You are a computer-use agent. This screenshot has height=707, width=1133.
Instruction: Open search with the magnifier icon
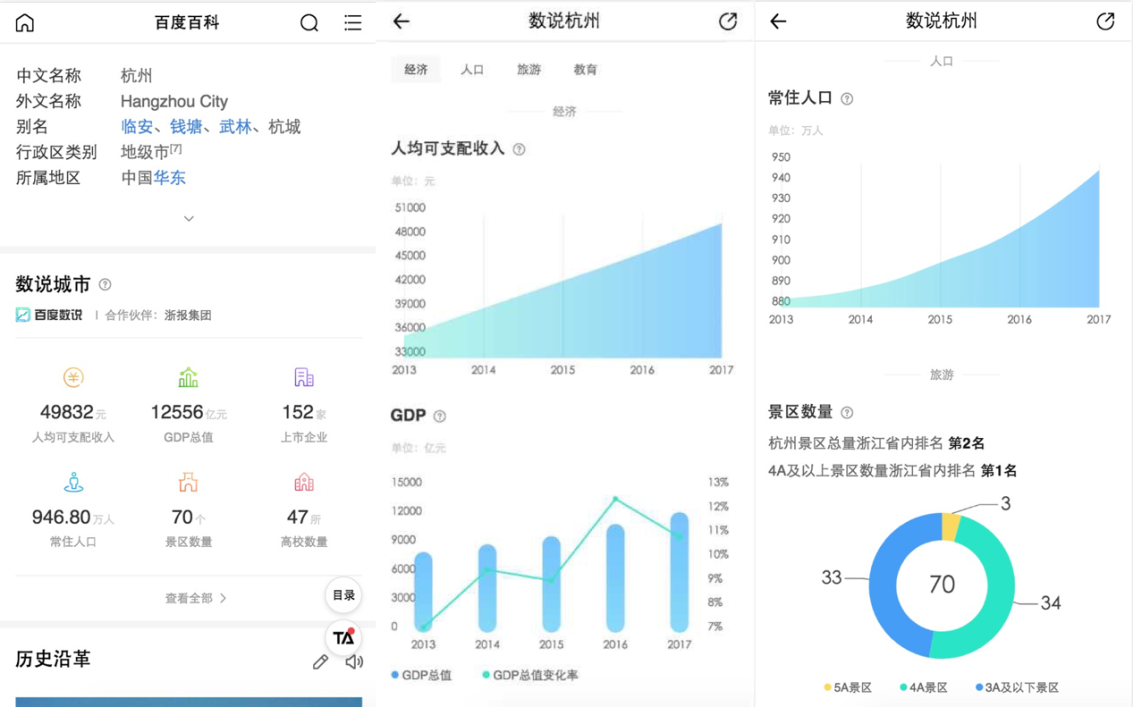coord(309,22)
